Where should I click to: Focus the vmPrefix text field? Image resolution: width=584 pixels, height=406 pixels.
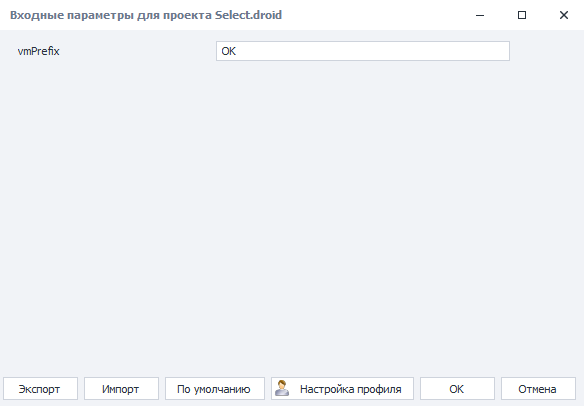click(x=363, y=51)
